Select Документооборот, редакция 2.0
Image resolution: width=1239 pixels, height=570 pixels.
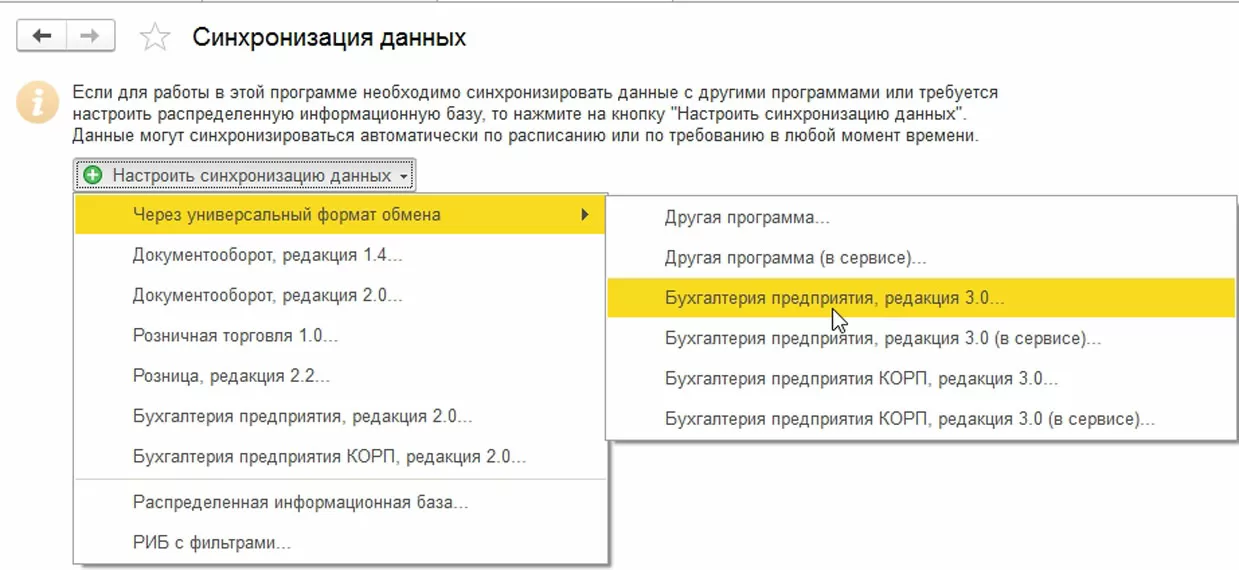(x=340, y=296)
